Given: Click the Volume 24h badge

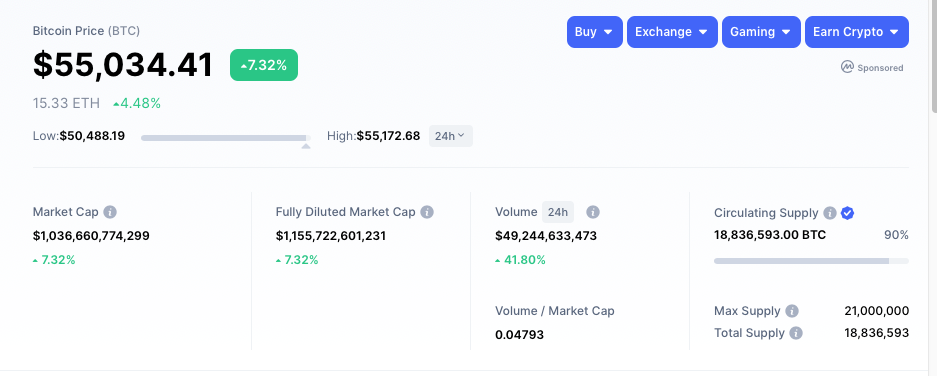Looking at the screenshot, I should [558, 212].
